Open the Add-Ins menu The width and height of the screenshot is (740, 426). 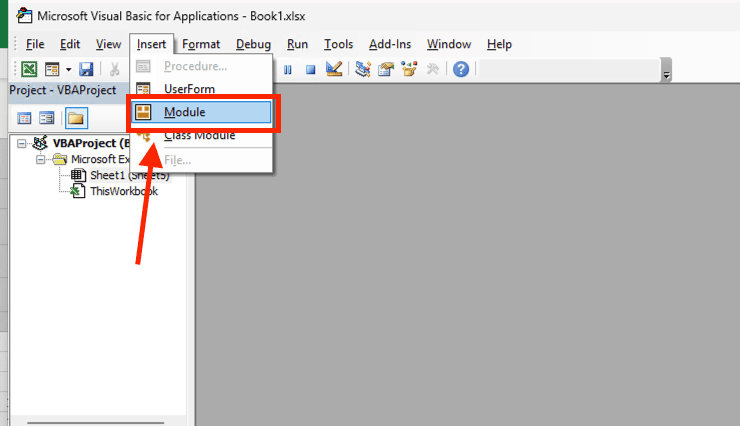[x=390, y=44]
